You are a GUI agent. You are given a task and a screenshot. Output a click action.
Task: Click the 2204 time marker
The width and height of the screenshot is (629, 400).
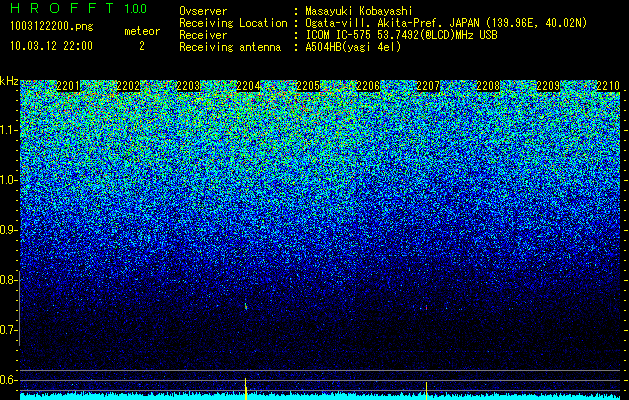coord(248,86)
